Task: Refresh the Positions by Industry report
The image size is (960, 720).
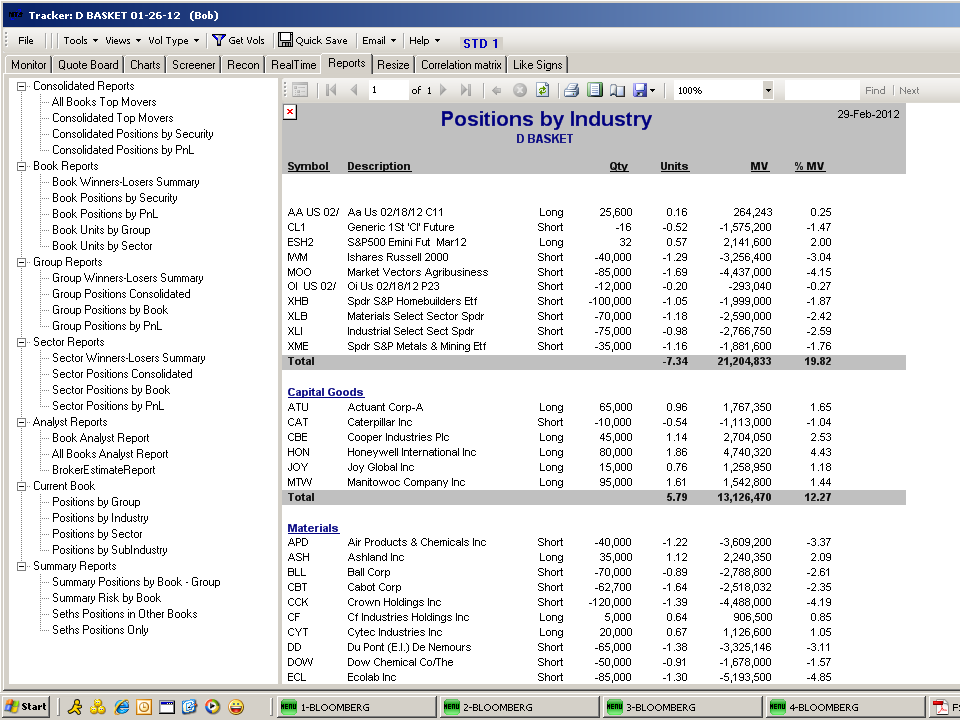Action: [542, 91]
